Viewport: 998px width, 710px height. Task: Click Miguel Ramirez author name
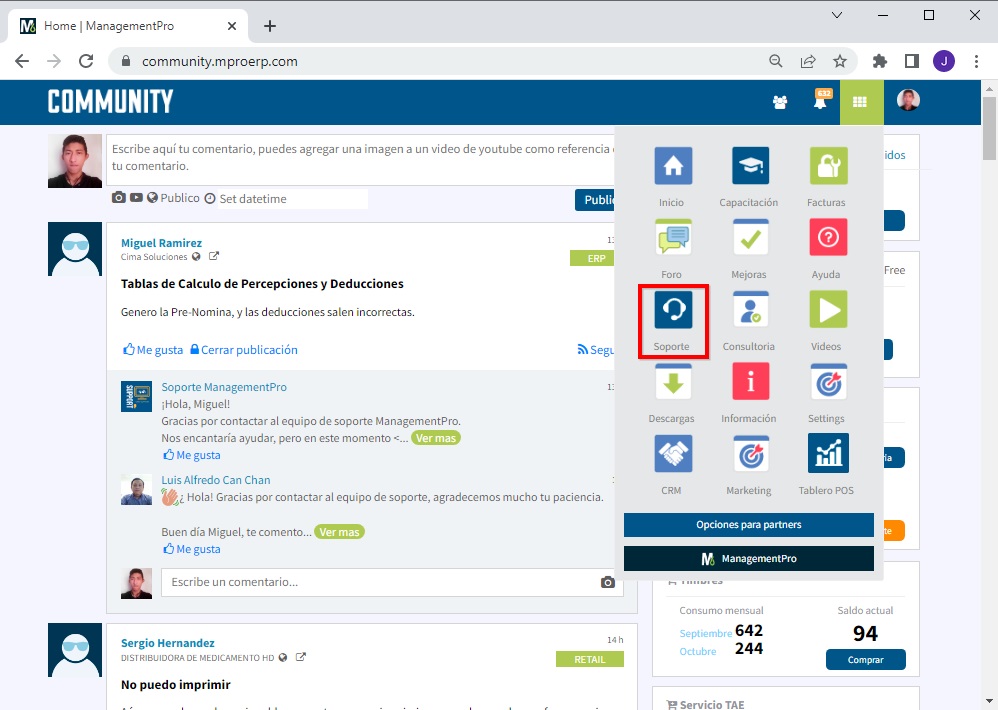point(161,243)
